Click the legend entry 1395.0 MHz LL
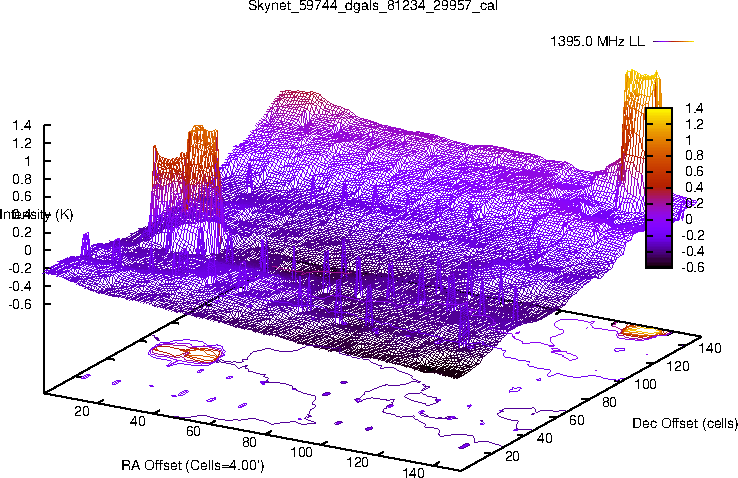 tap(597, 41)
